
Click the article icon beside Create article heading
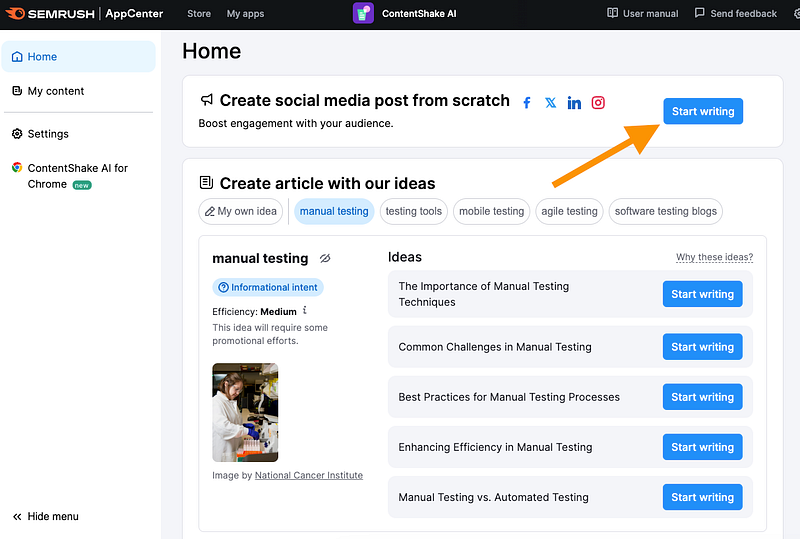[x=206, y=182]
